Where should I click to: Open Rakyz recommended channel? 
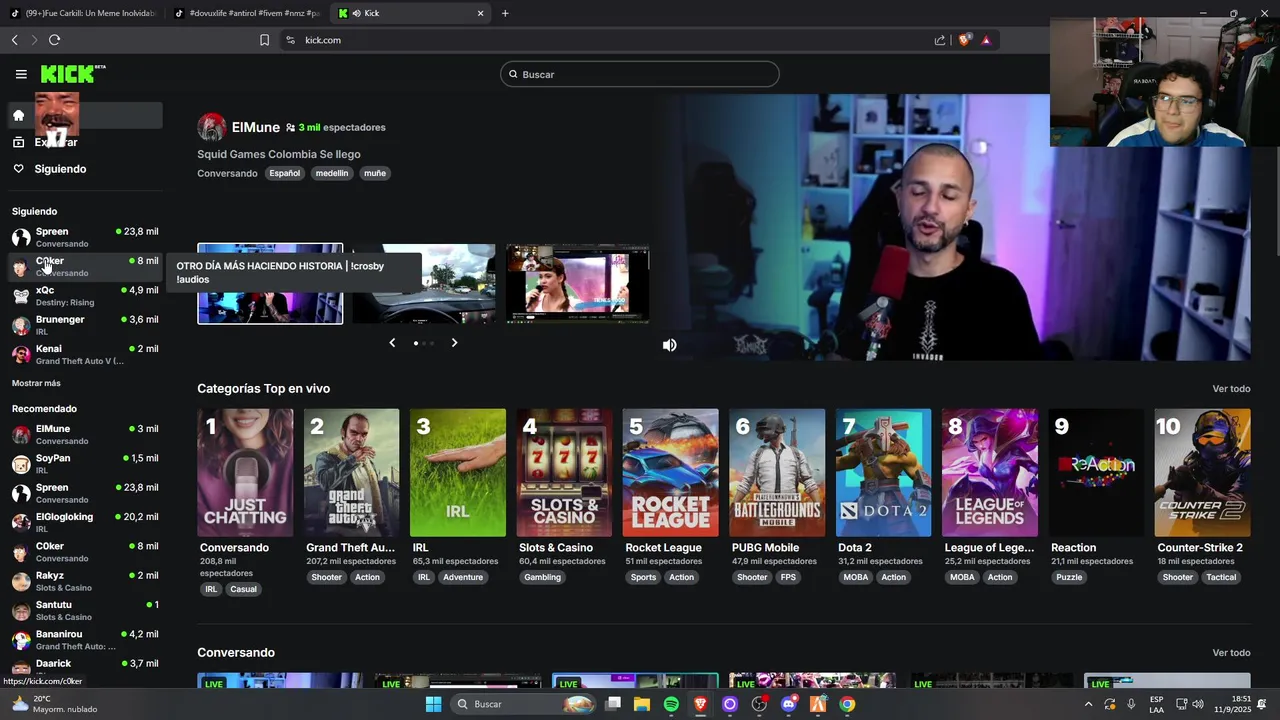point(85,581)
